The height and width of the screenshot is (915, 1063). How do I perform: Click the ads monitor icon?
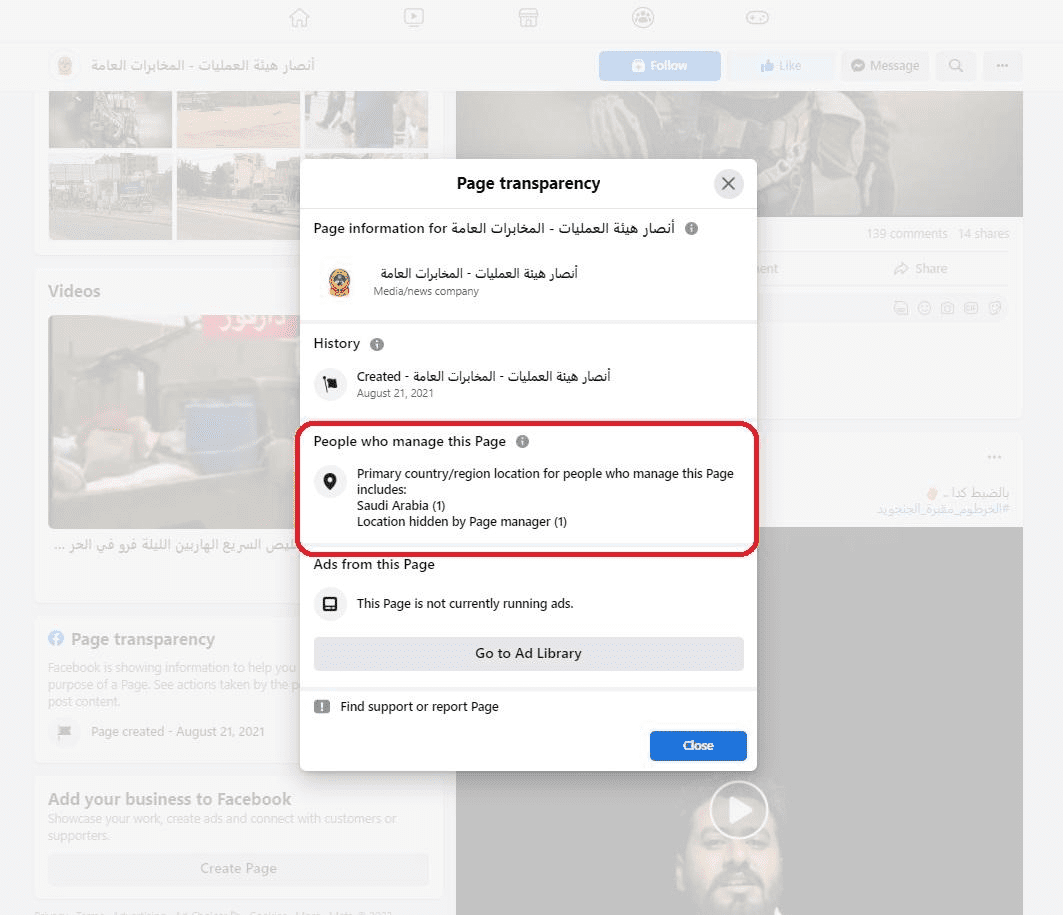tap(330, 604)
